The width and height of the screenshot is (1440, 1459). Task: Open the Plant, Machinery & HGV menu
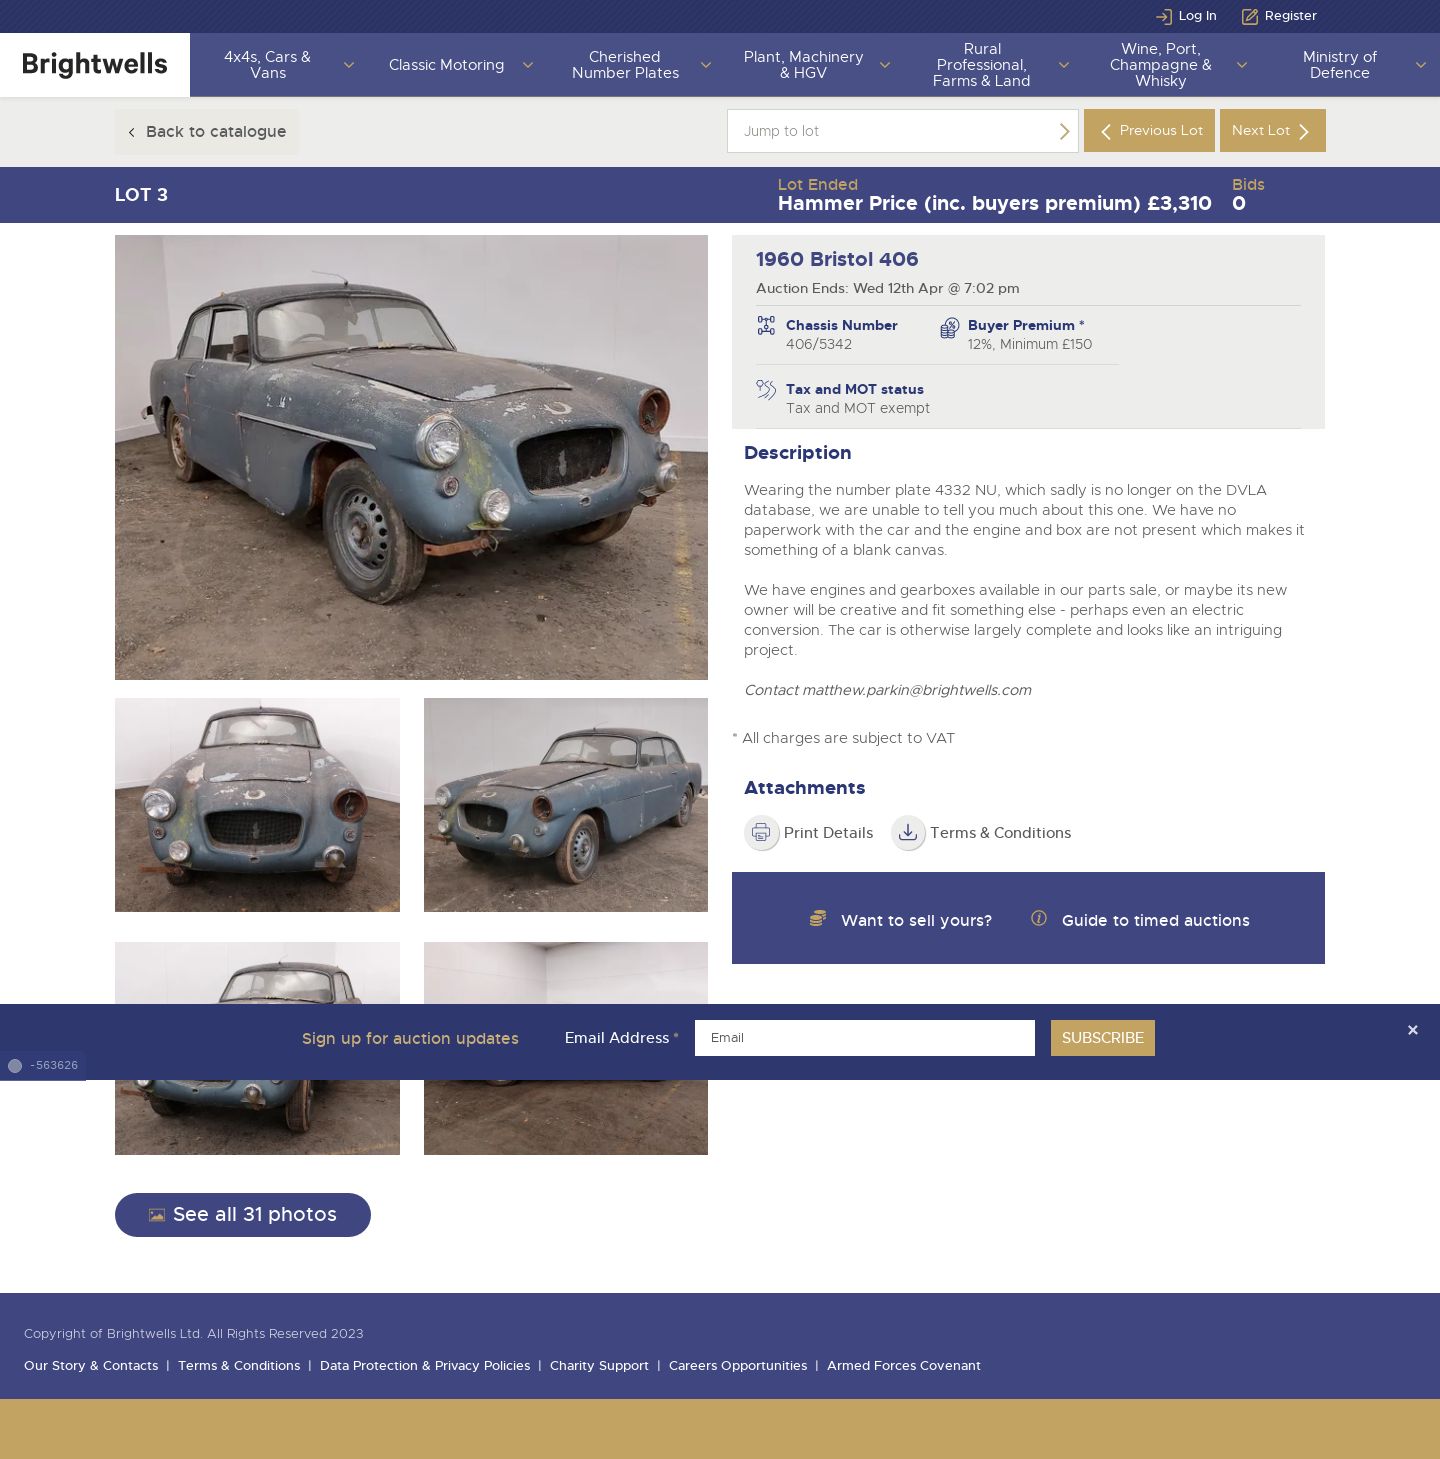pyautogui.click(x=803, y=65)
